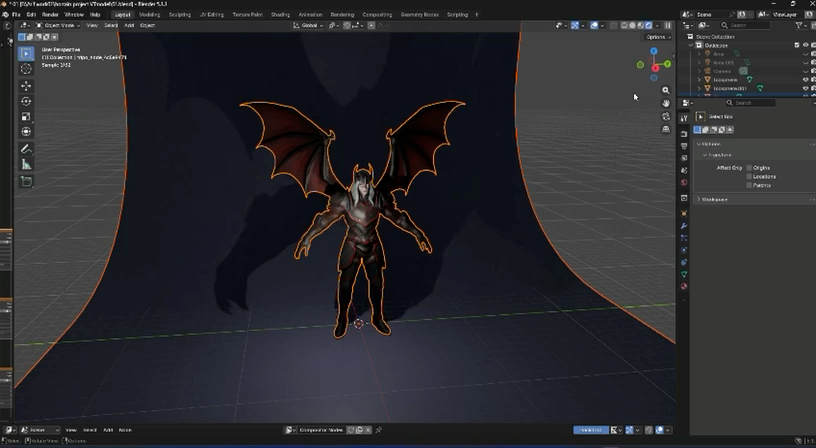The width and height of the screenshot is (816, 448).
Task: Open the Material properties tab
Action: click(x=684, y=286)
